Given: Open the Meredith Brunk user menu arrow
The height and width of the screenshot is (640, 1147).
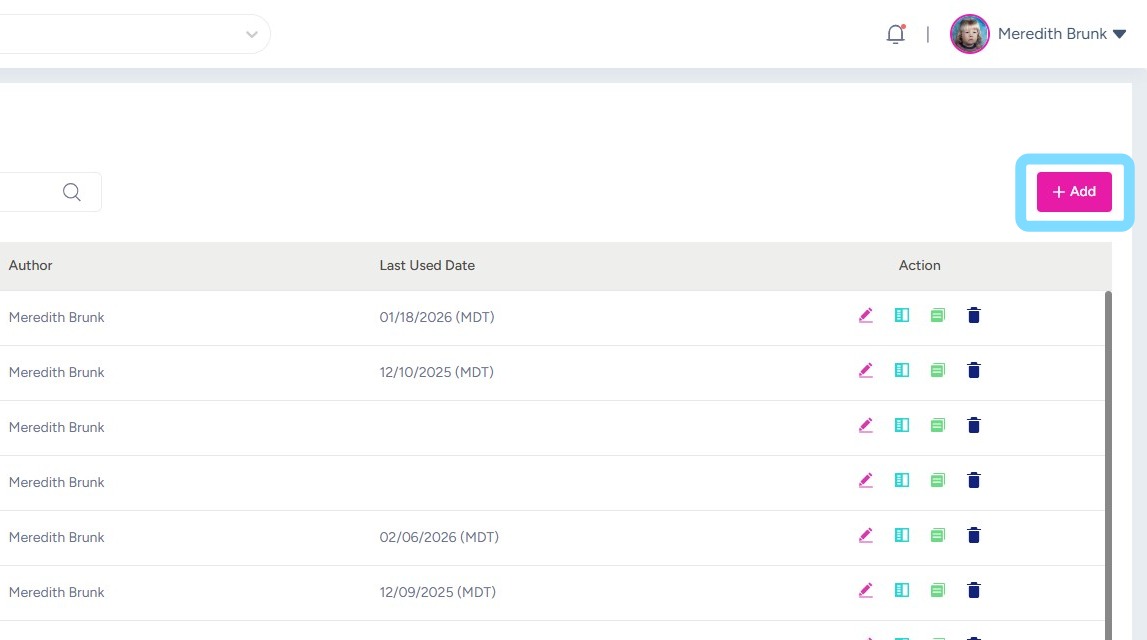Looking at the screenshot, I should click(x=1119, y=34).
